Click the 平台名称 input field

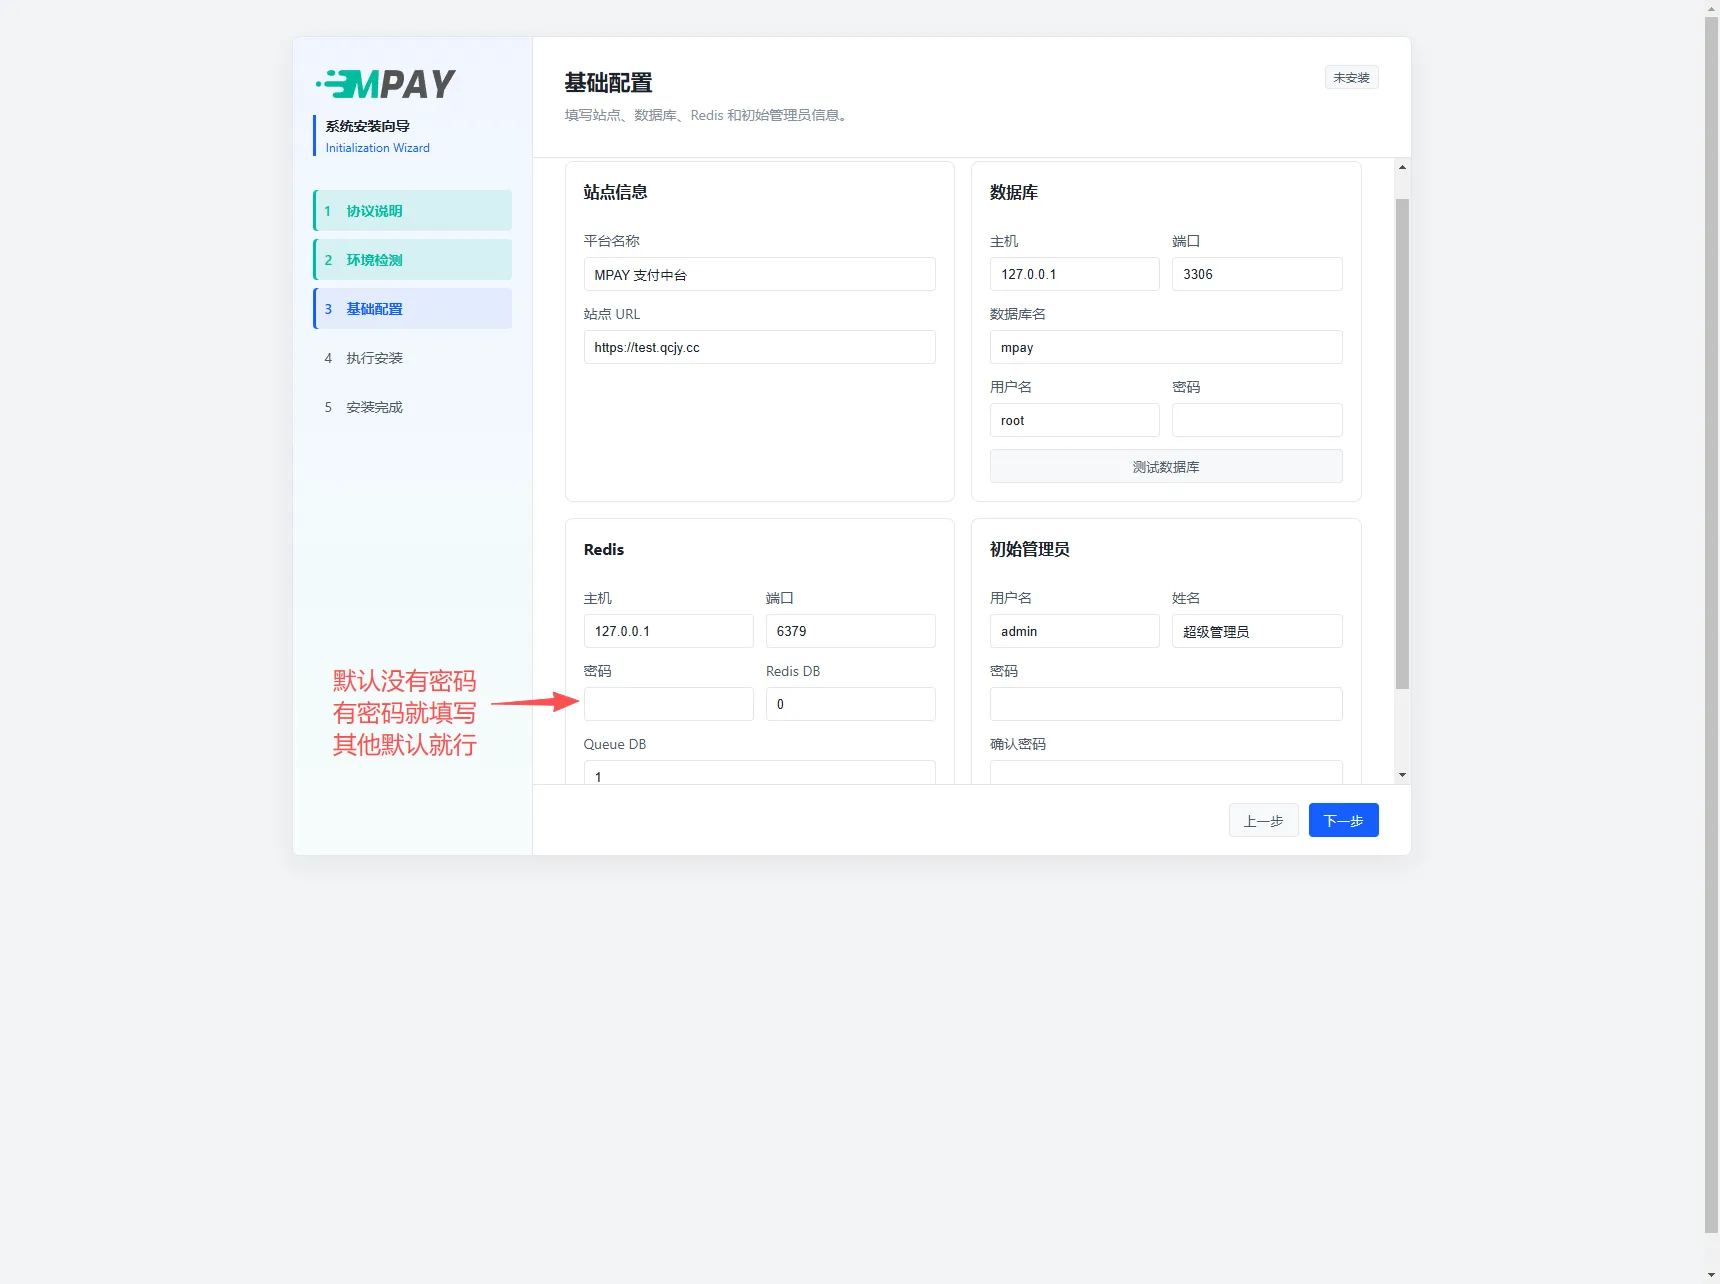click(x=759, y=274)
